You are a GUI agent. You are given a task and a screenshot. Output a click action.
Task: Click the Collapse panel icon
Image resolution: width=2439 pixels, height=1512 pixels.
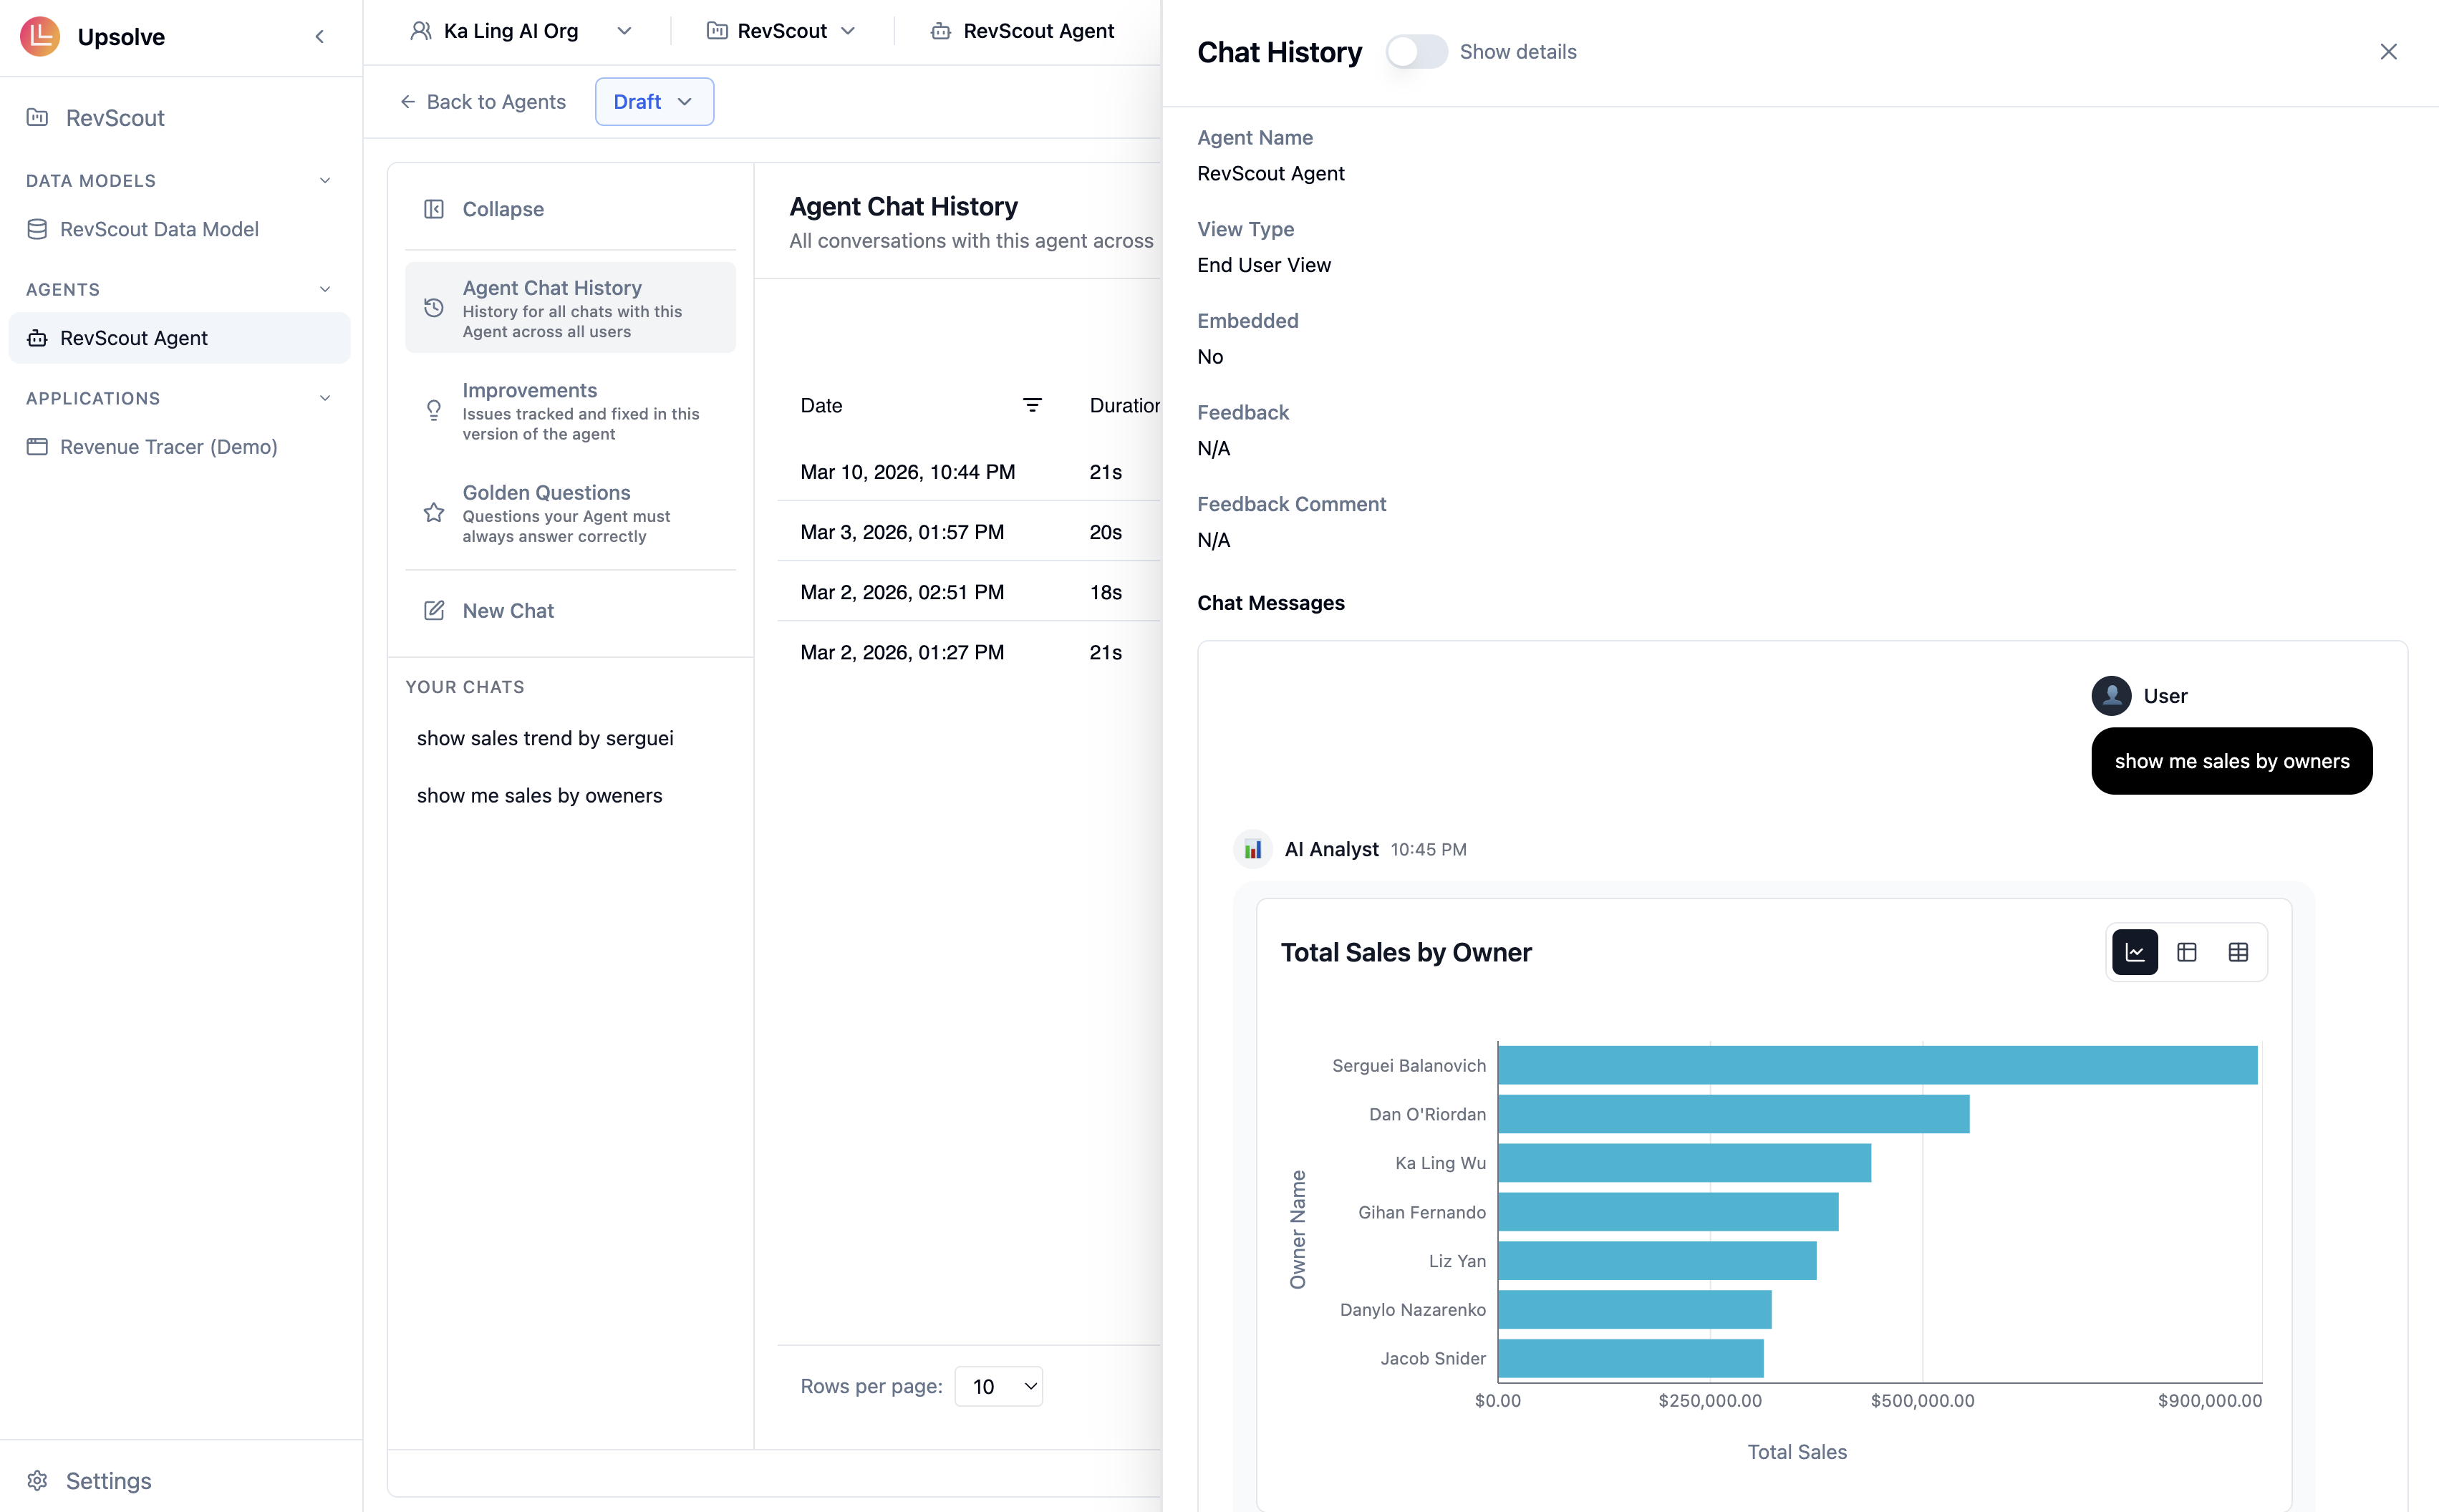(x=434, y=209)
